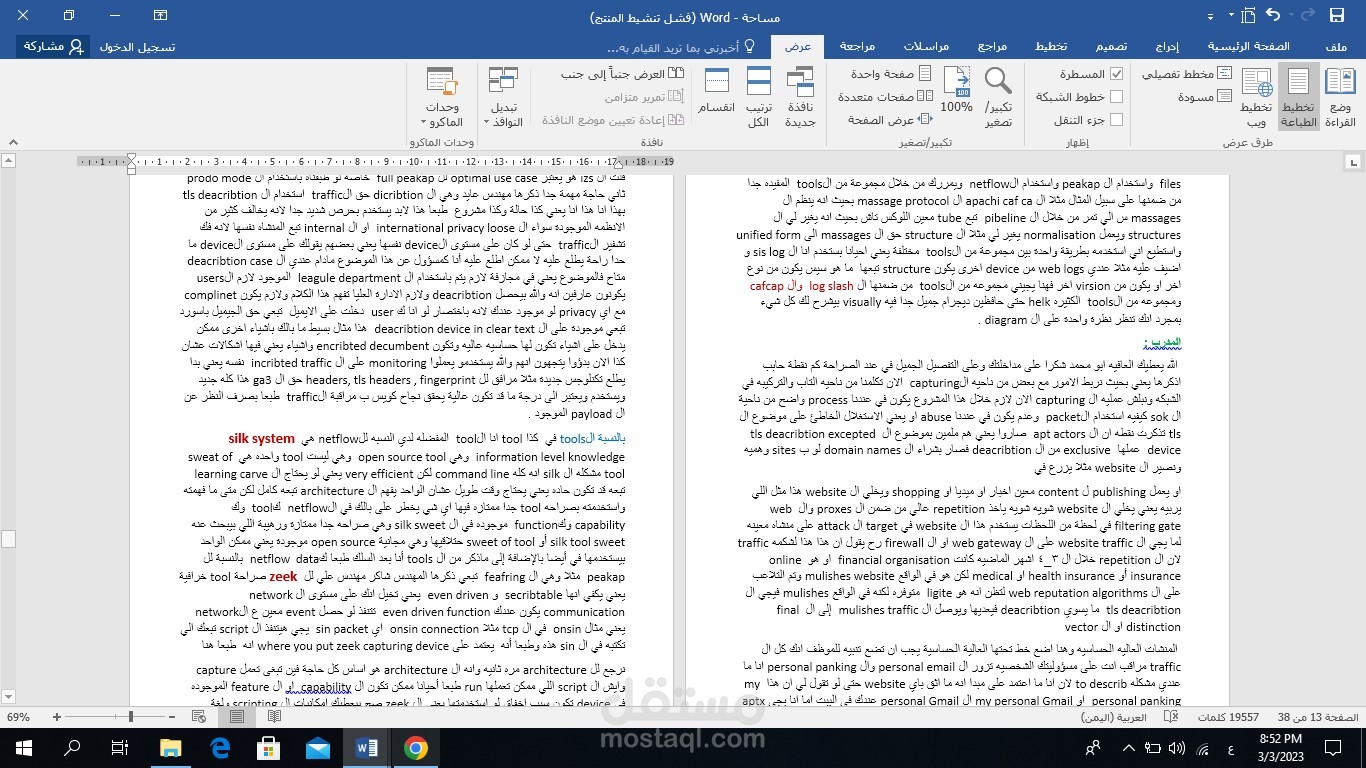Screen dimensions: 1366x768
Task: Open Mail app from taskbar
Action: 318,747
